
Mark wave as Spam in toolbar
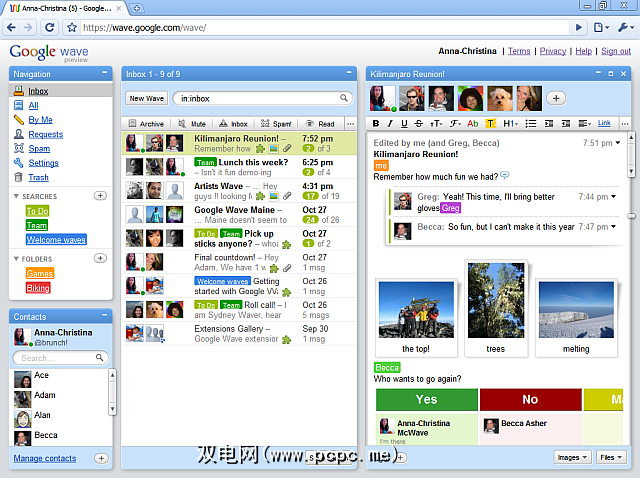tap(276, 124)
